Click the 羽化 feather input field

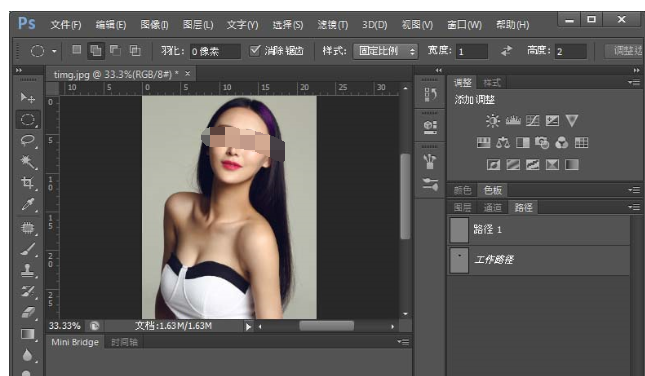215,51
